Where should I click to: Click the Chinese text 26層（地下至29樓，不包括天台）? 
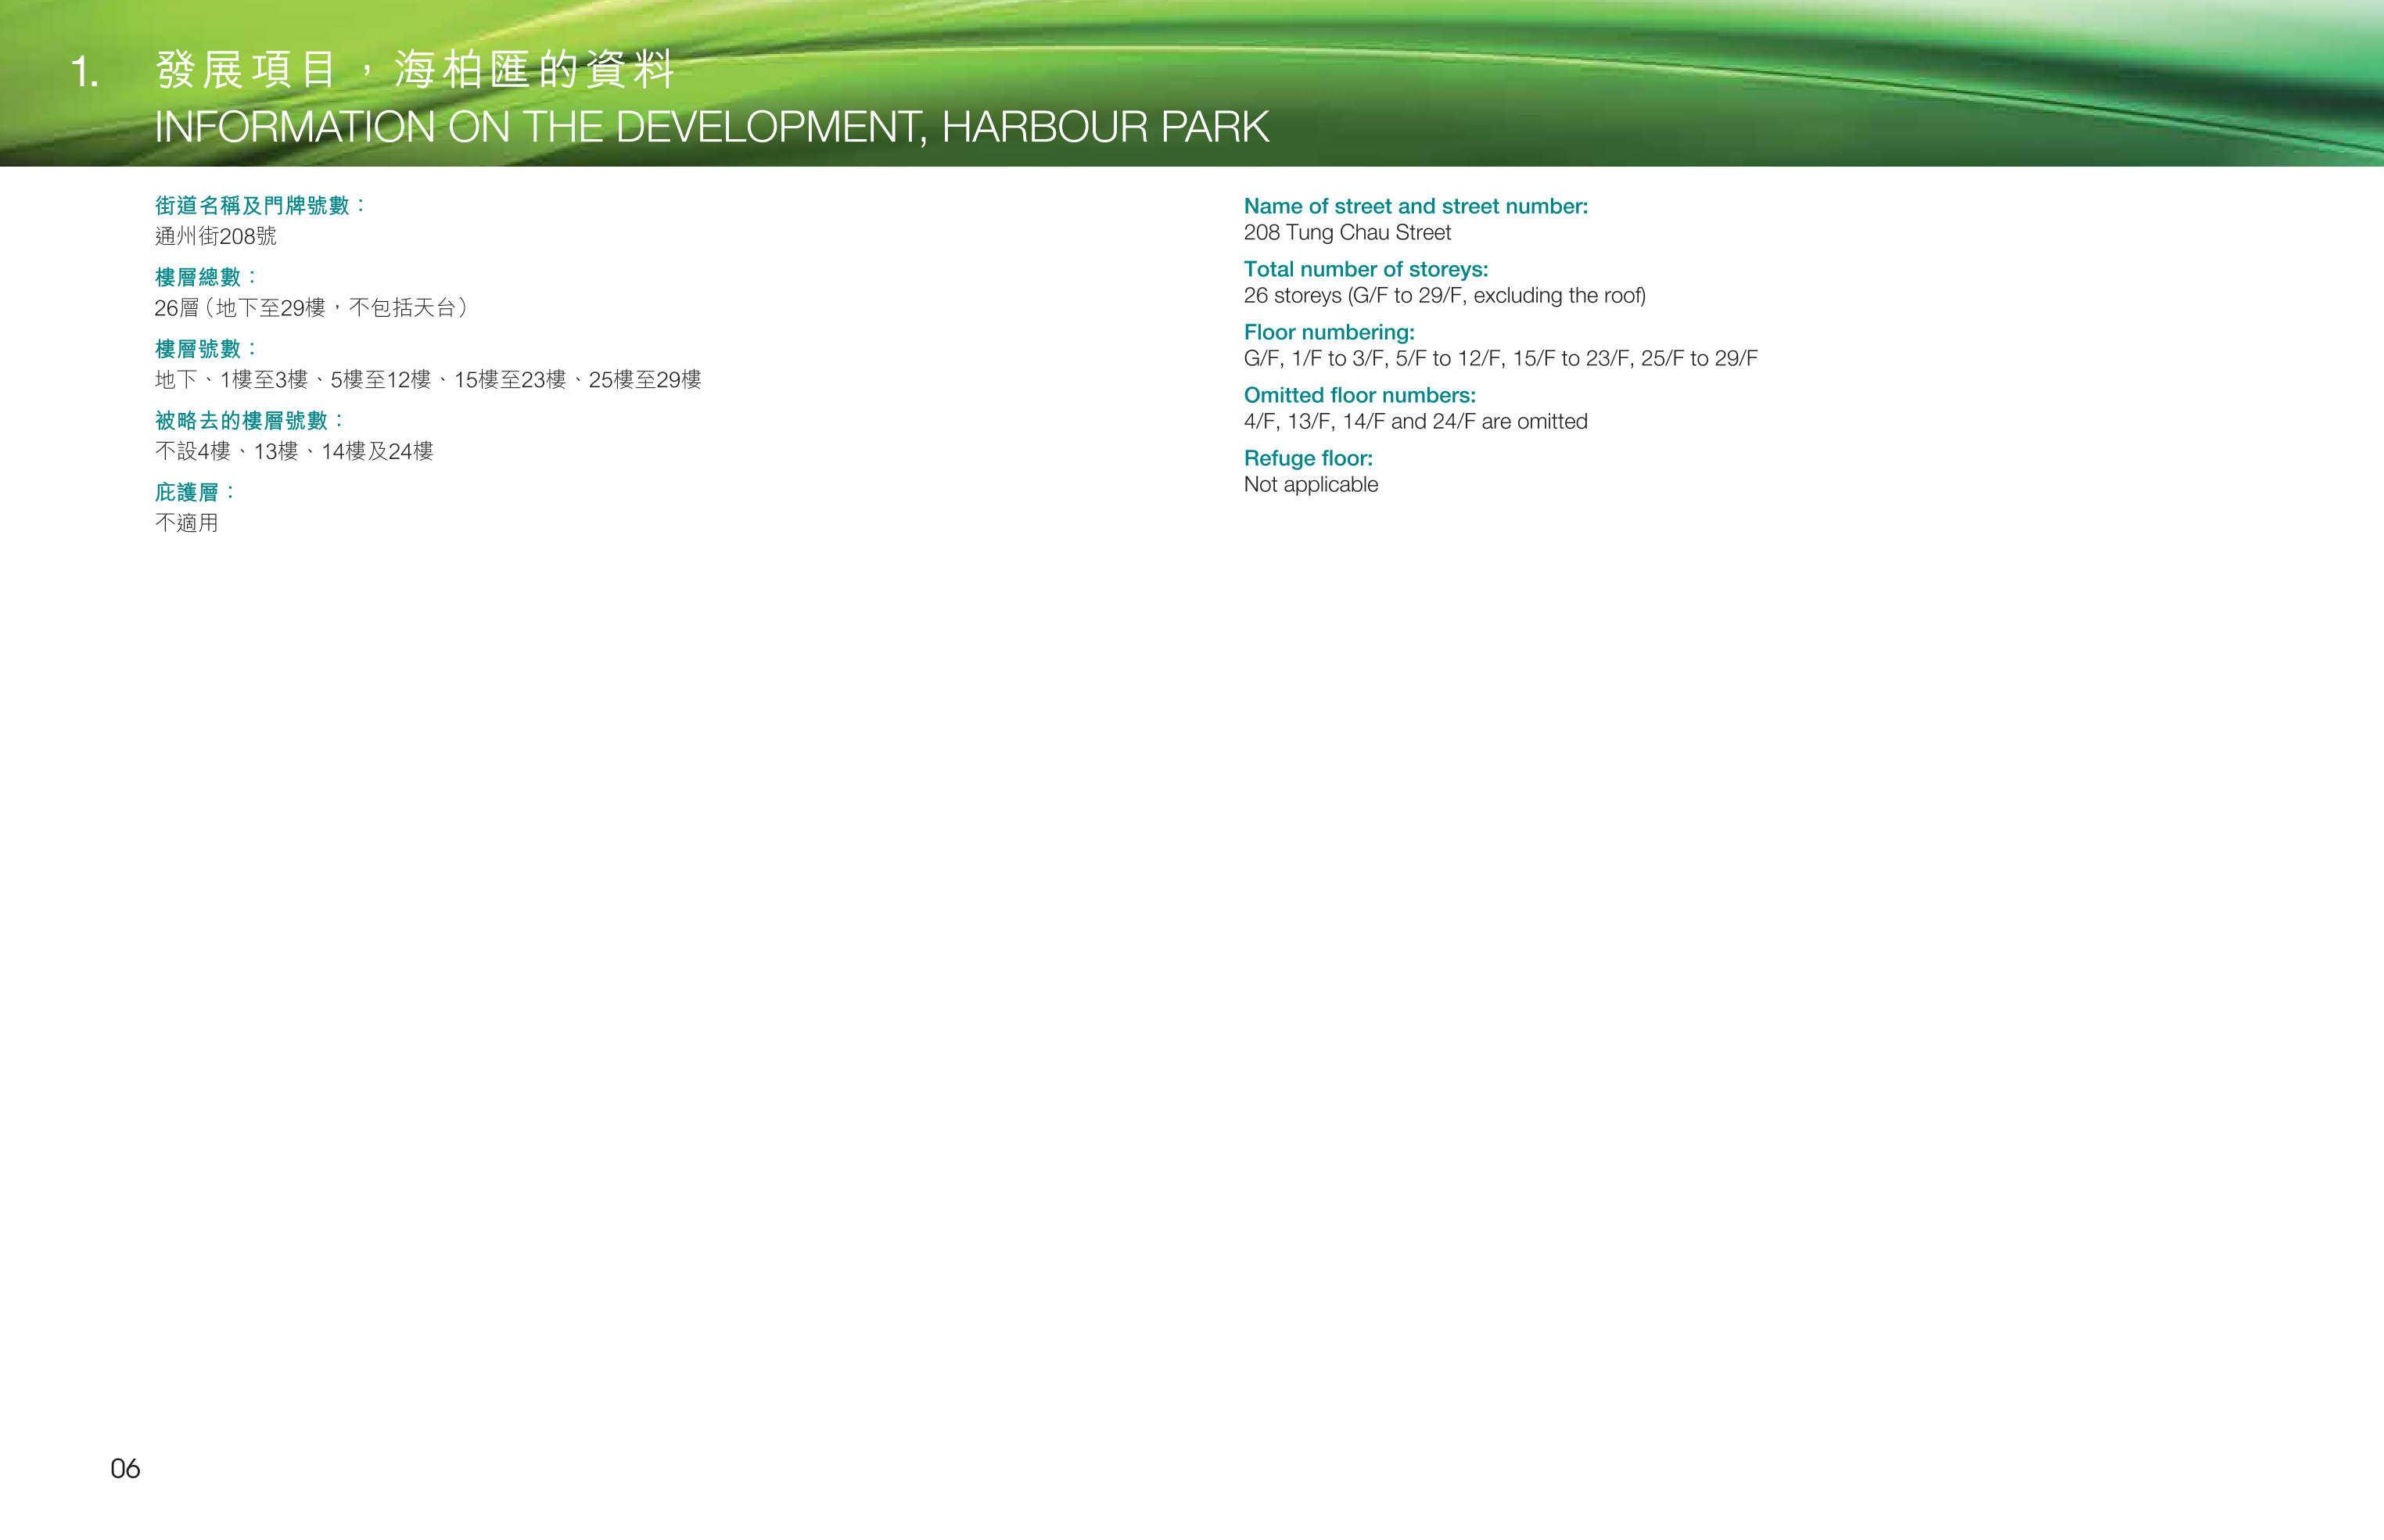(311, 308)
